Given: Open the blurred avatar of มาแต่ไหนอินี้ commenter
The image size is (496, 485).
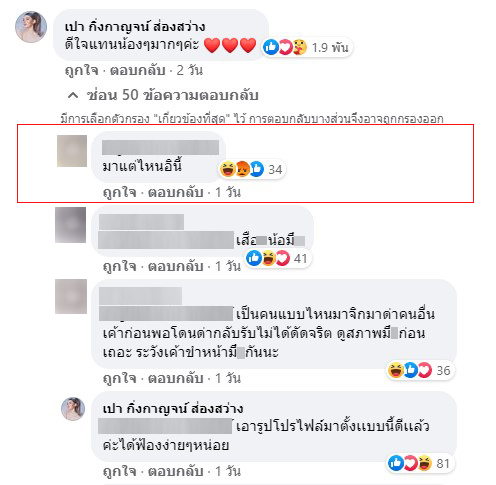Looking at the screenshot, I should click(72, 151).
